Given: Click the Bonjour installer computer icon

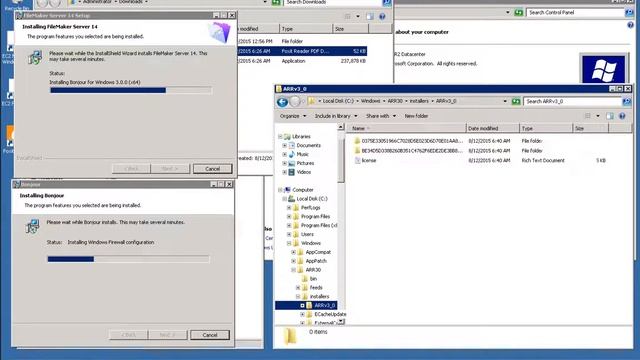Looking at the screenshot, I should (x=32, y=226).
